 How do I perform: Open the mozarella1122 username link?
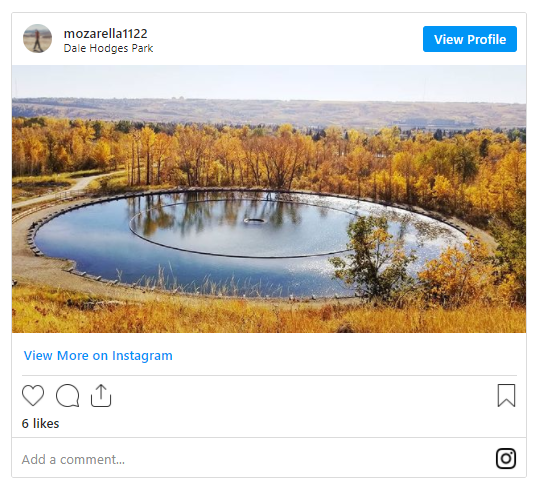click(x=106, y=33)
